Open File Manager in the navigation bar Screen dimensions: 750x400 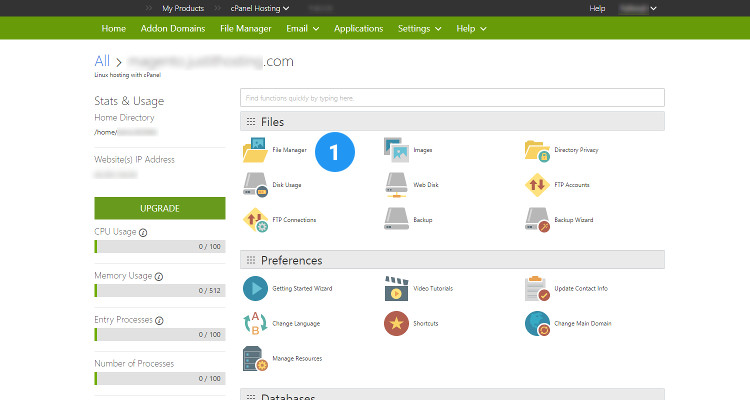pos(245,28)
